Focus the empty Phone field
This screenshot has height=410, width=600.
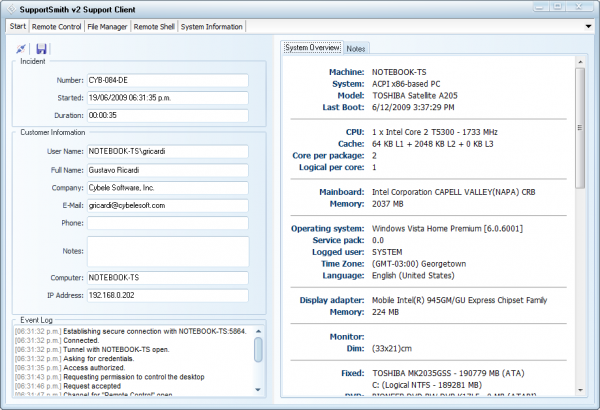(167, 223)
